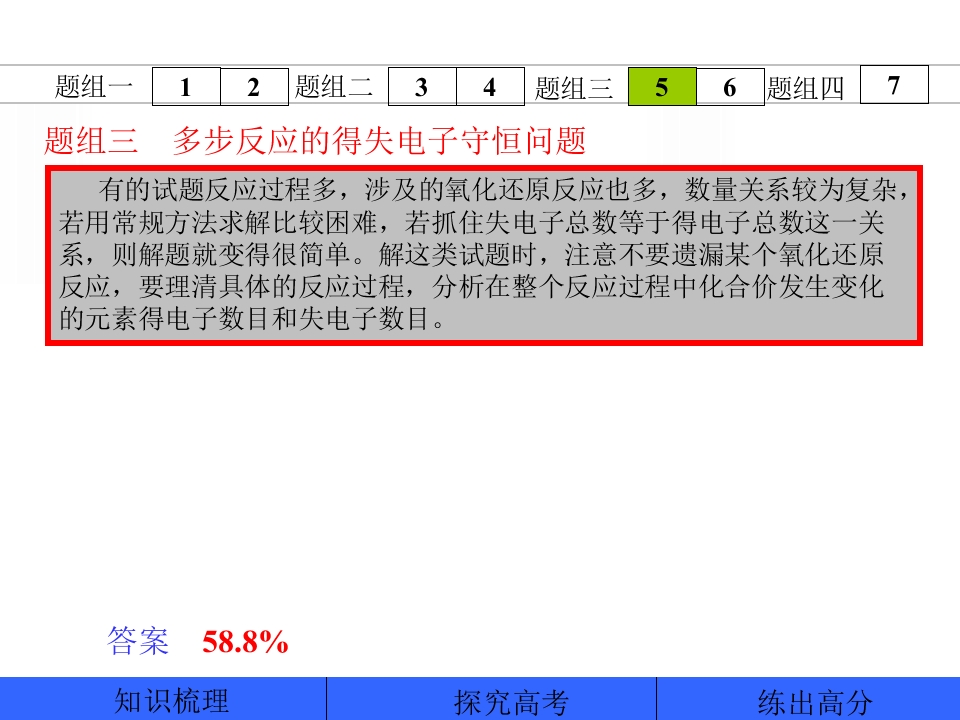Viewport: 960px width, 720px height.
Task: Open question 4 in 题组二
Action: pos(489,87)
